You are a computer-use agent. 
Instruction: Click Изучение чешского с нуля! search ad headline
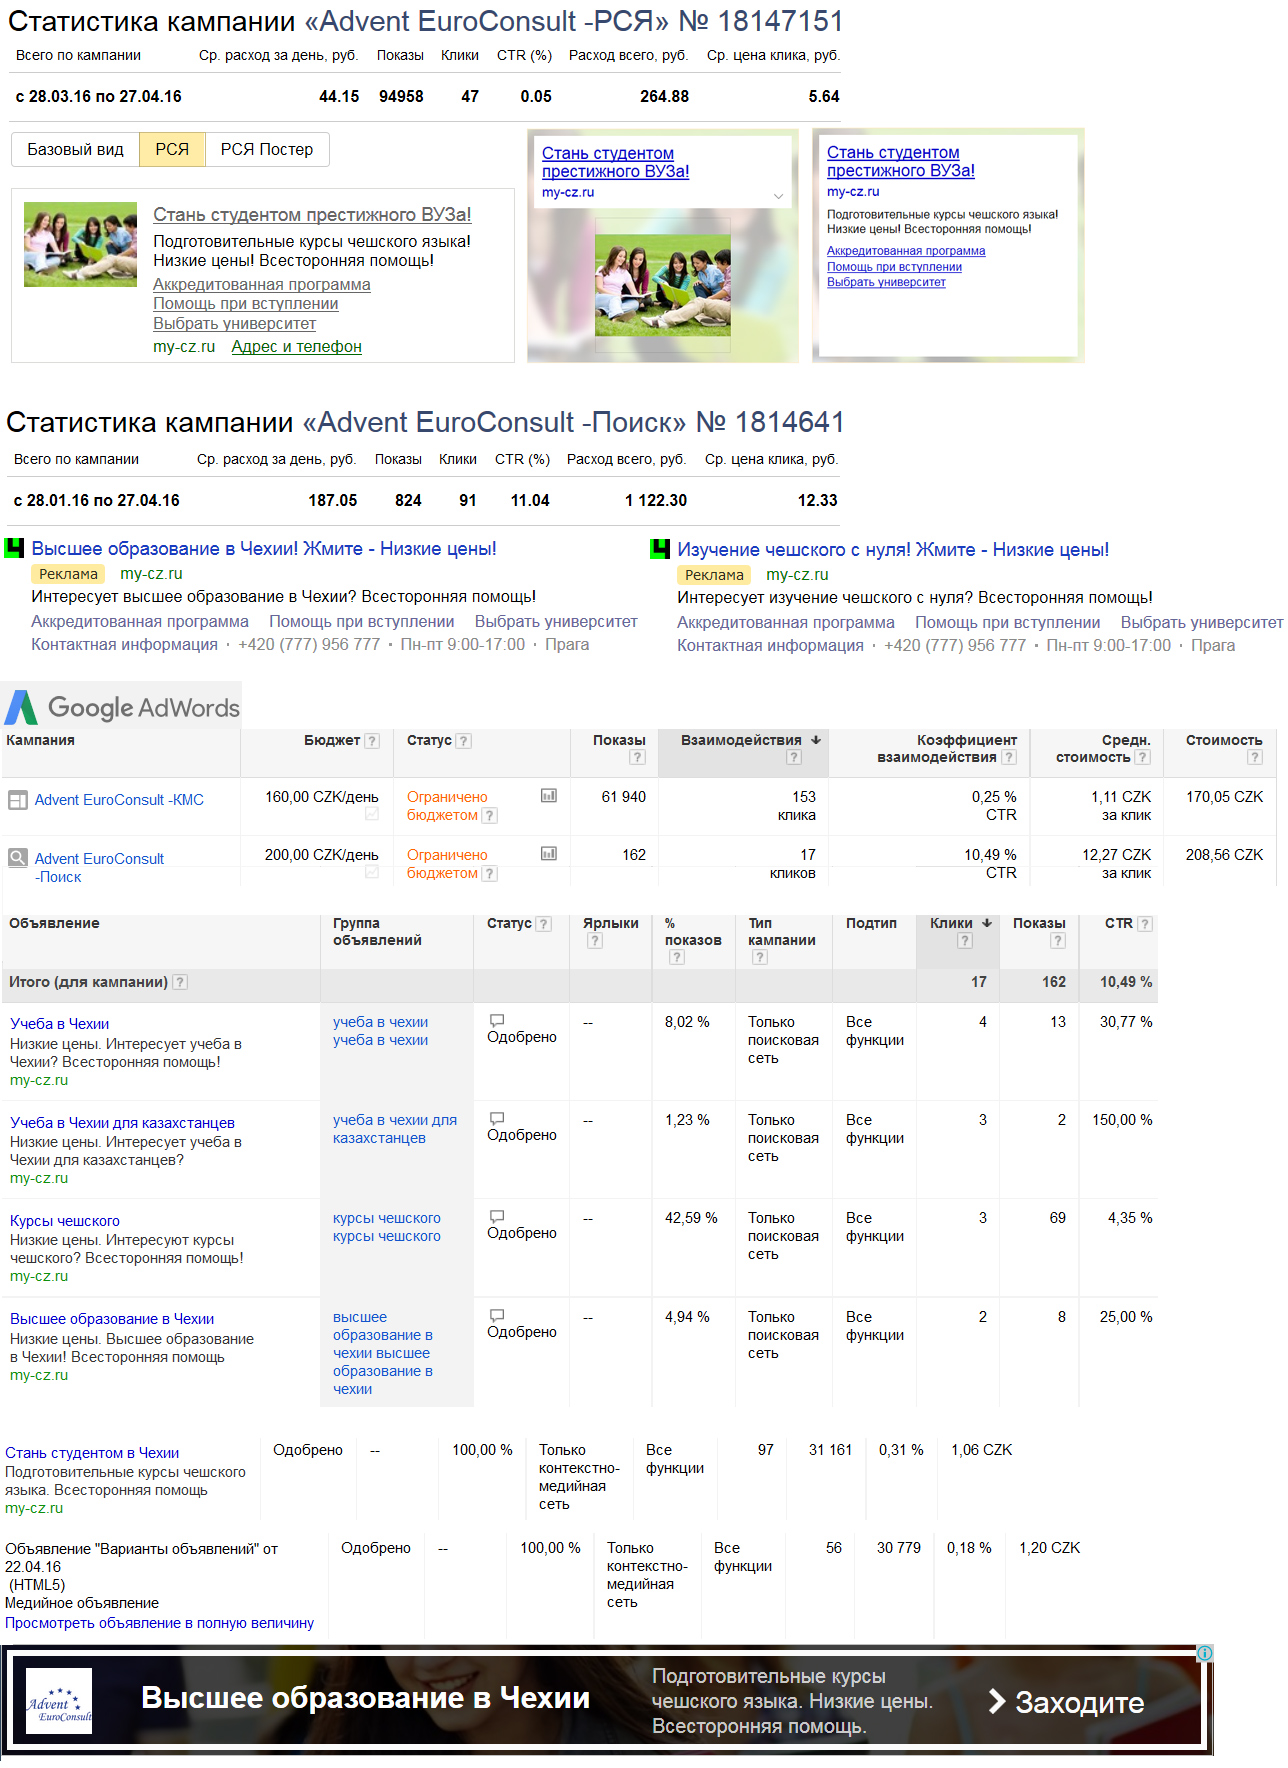point(893,550)
